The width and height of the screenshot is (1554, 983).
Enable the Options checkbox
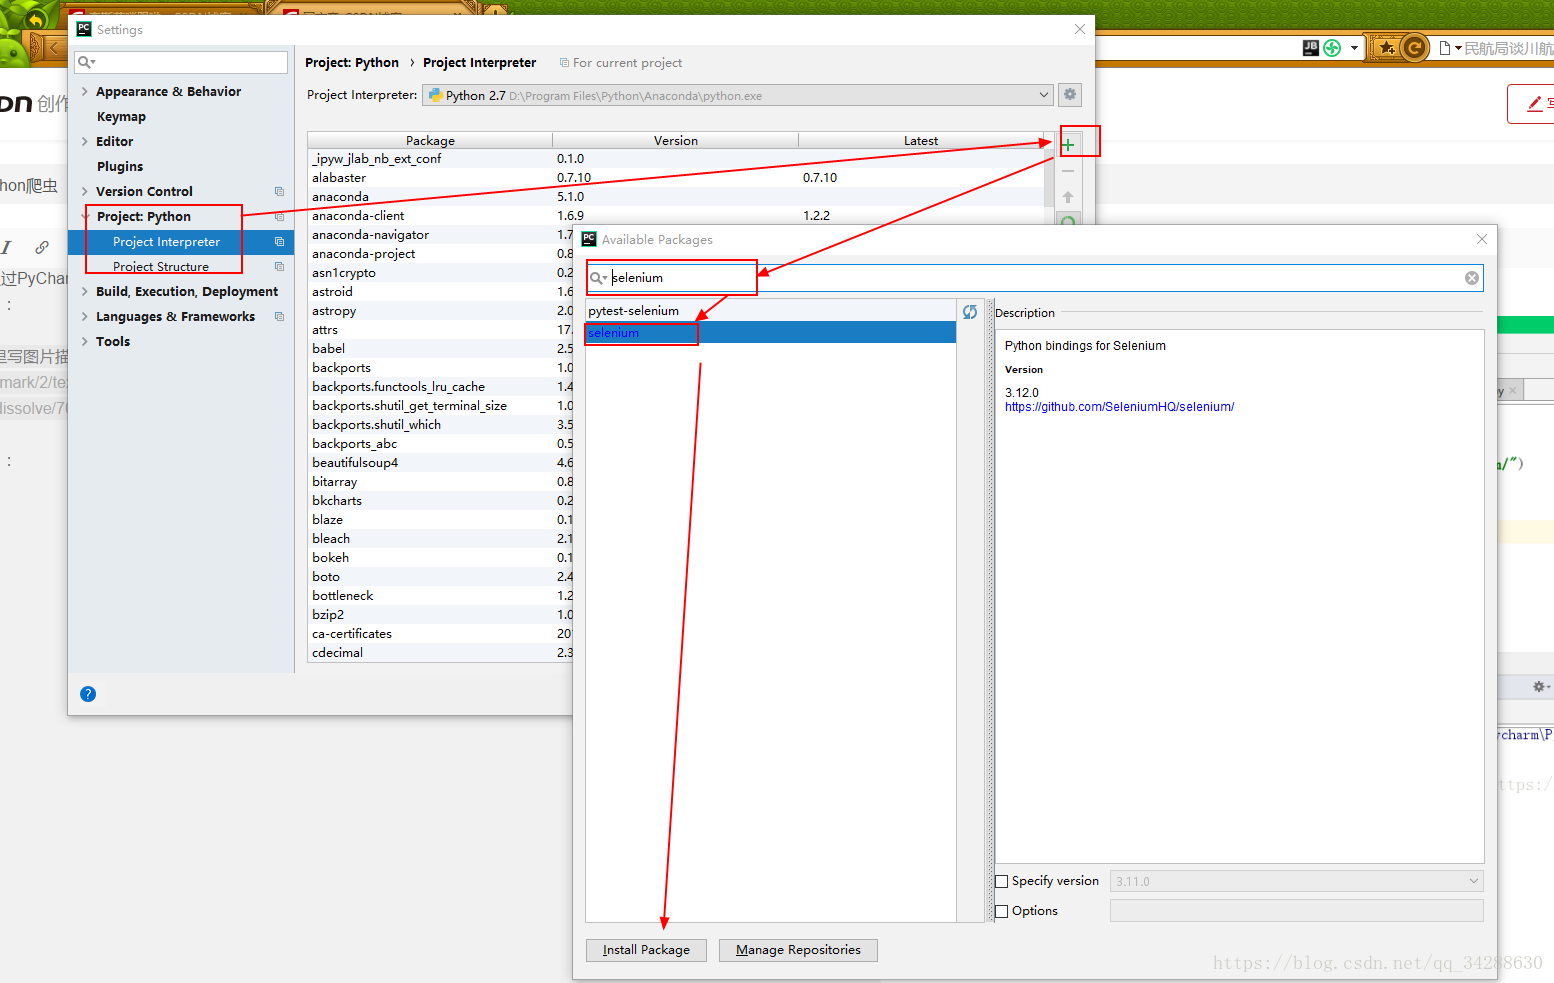pos(1002,912)
